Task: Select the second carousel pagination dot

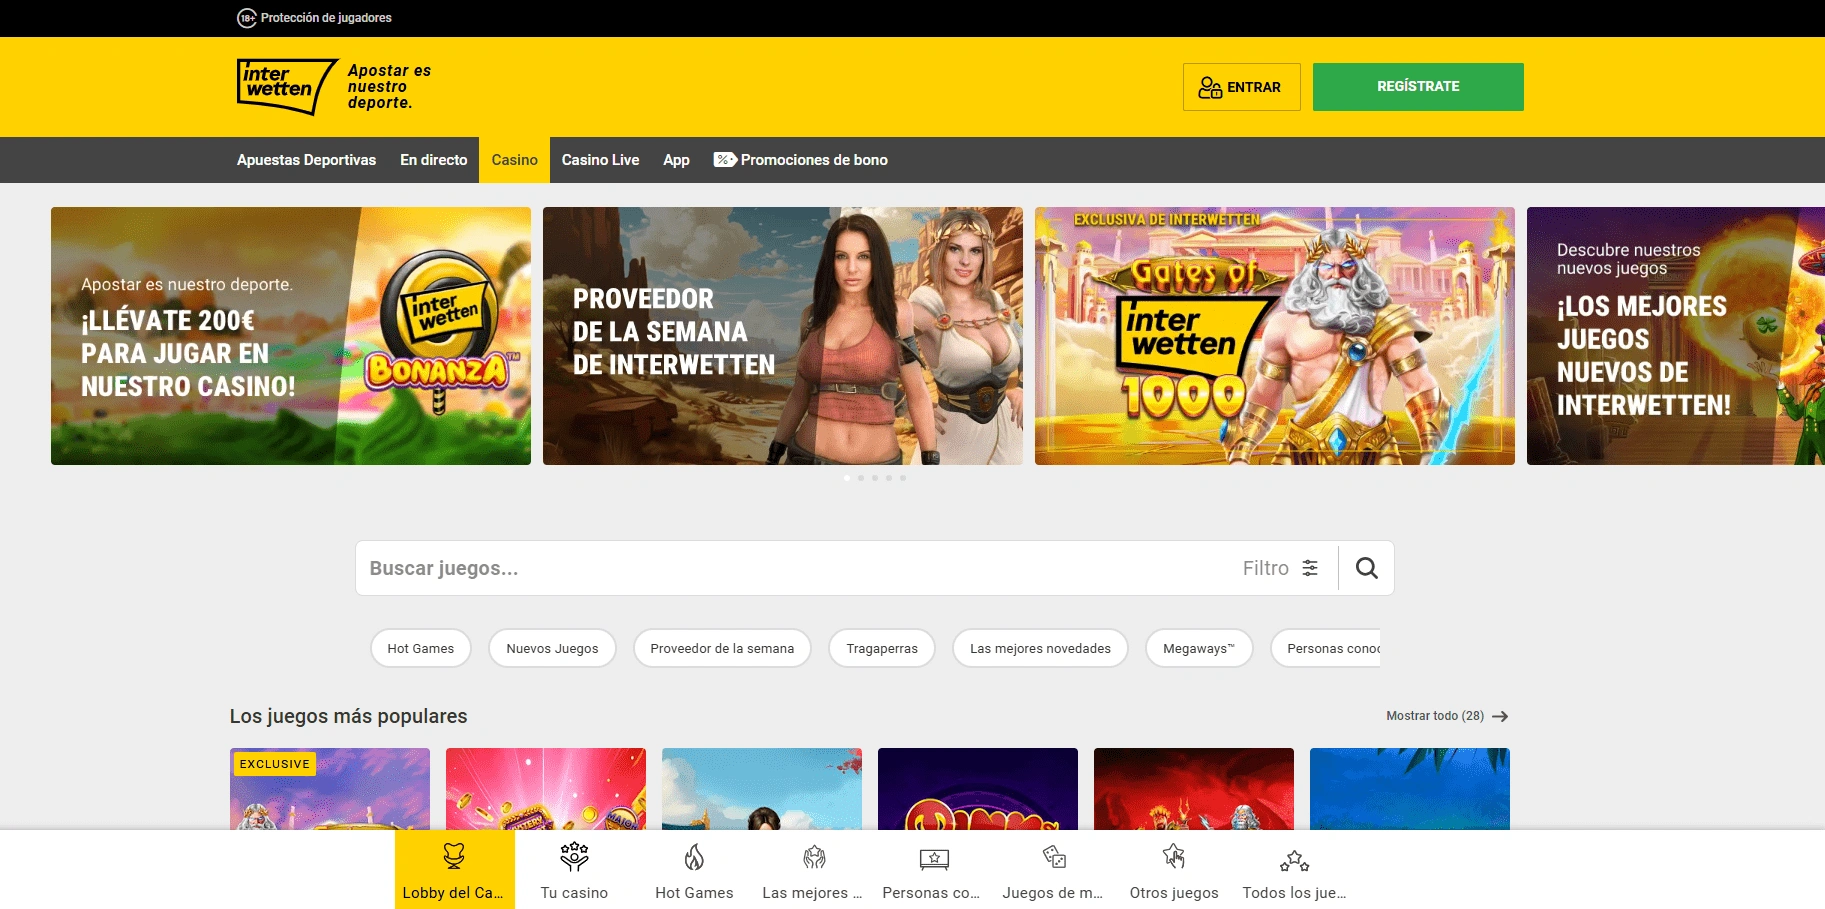Action: (861, 478)
